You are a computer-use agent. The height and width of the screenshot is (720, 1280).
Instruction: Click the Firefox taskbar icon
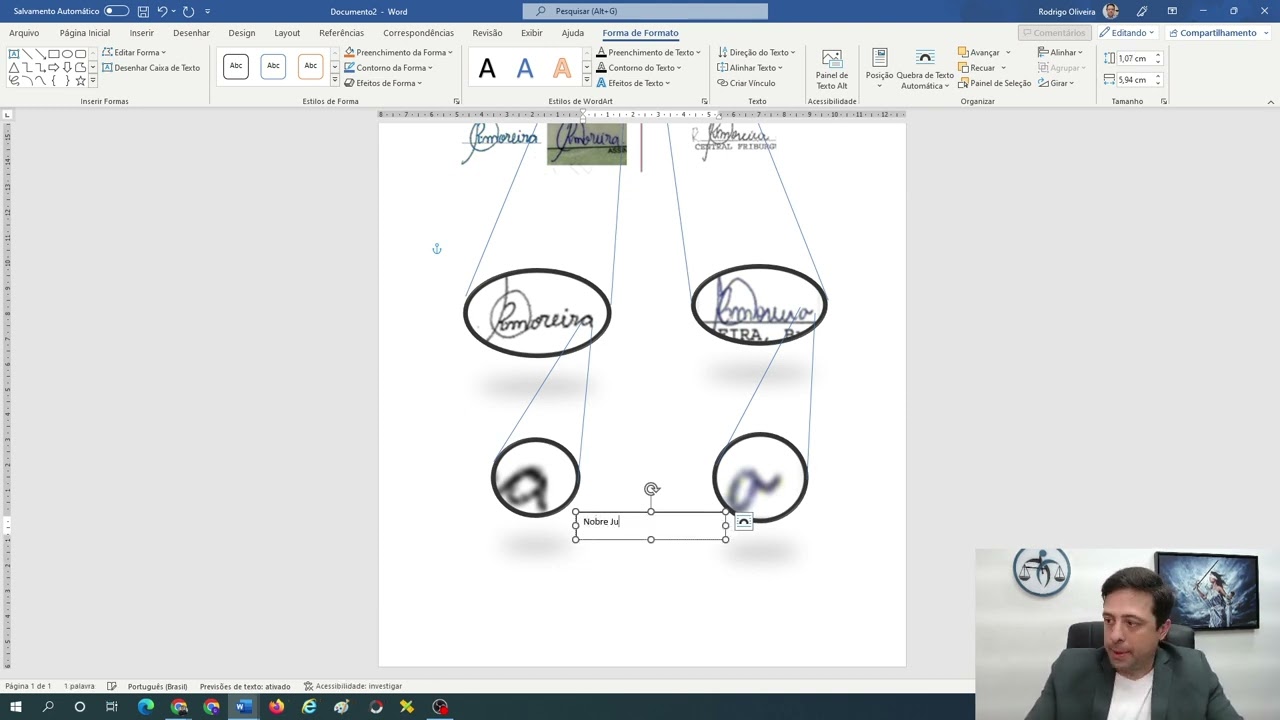click(x=276, y=707)
